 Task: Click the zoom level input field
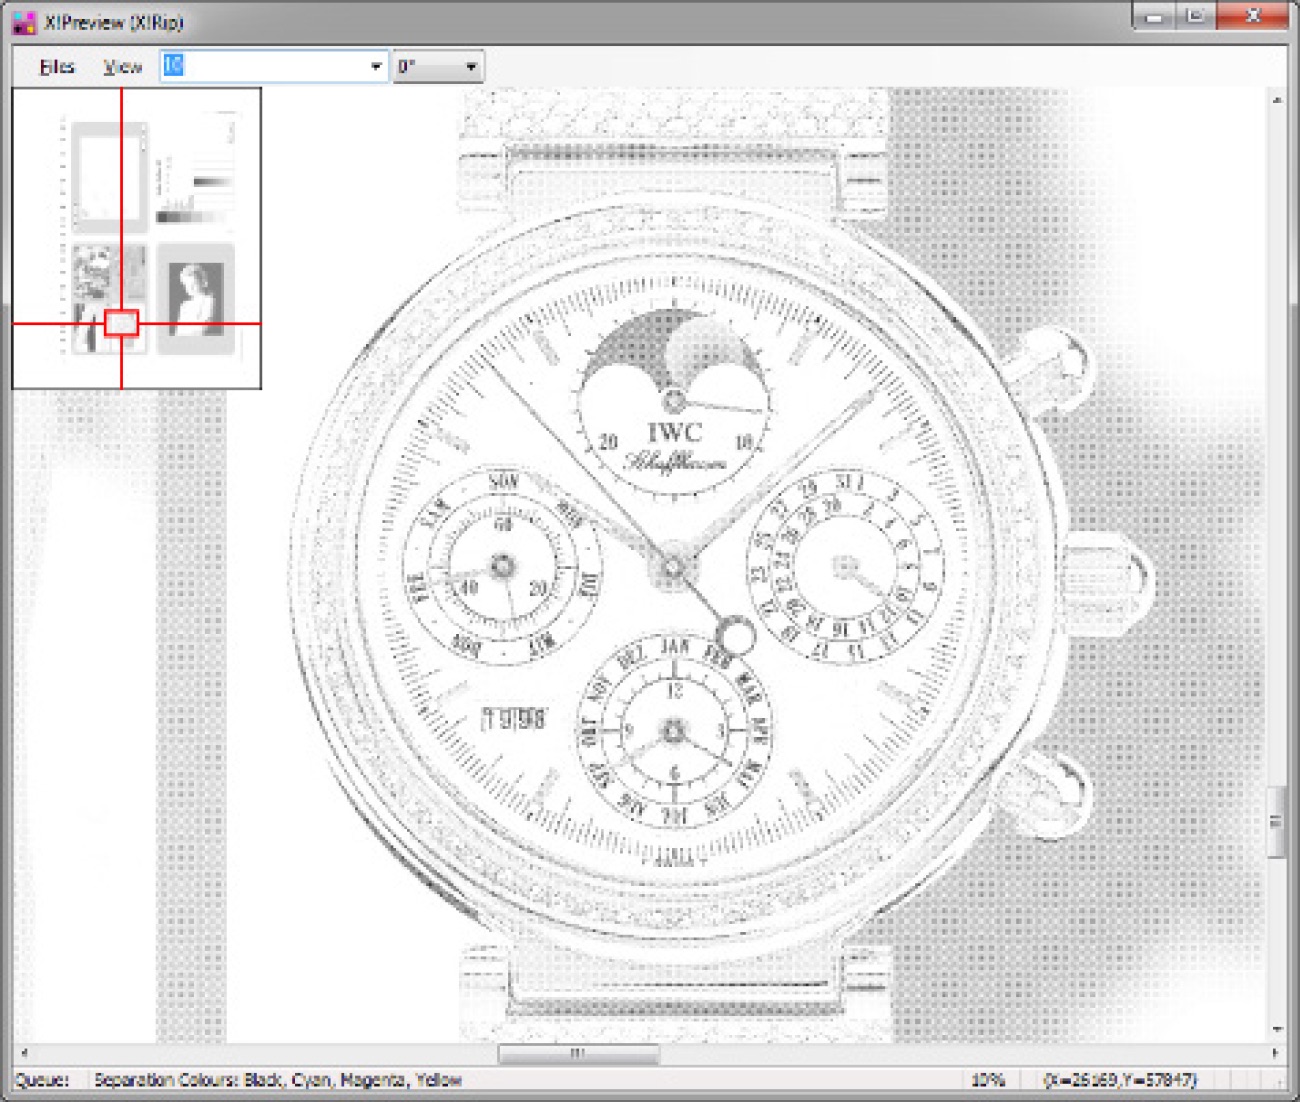coord(265,67)
